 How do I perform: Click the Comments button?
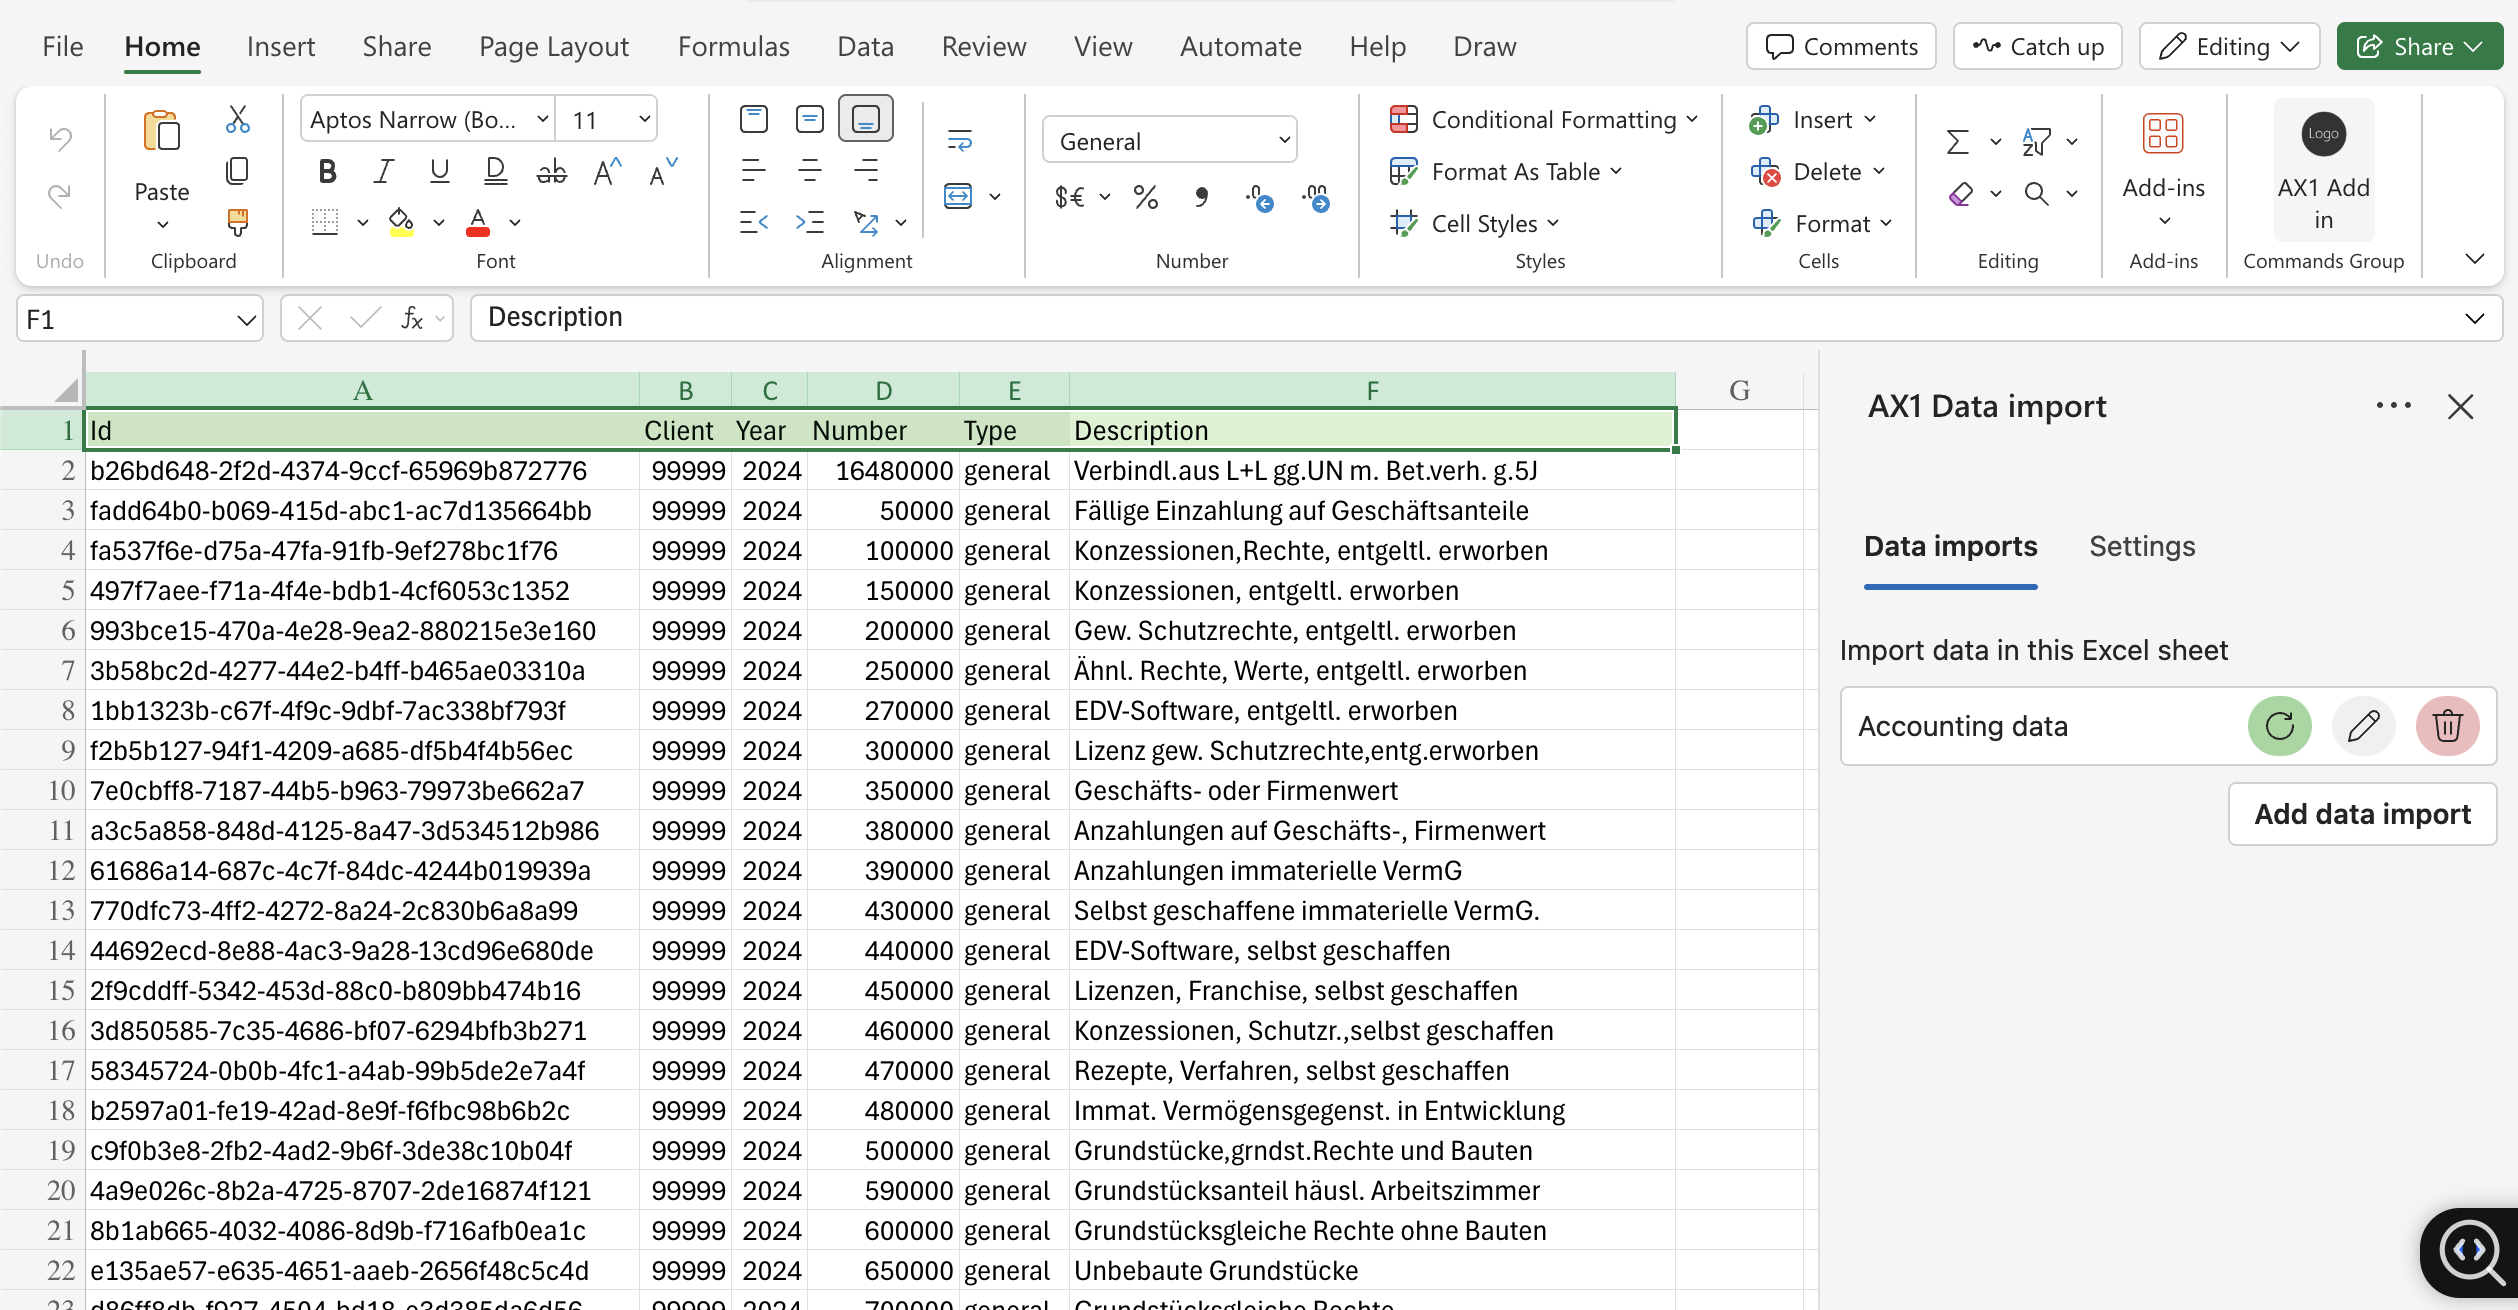point(1841,46)
